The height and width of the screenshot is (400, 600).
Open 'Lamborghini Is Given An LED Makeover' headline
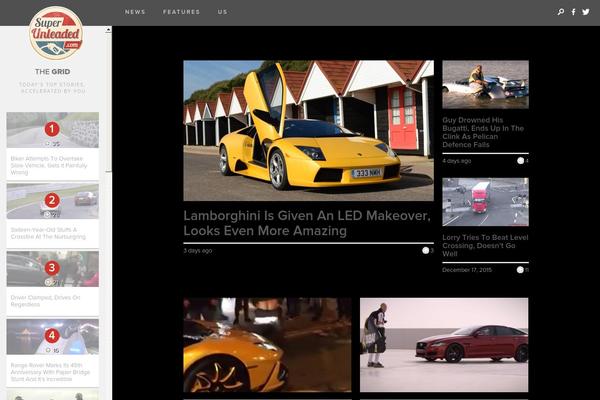pos(307,223)
